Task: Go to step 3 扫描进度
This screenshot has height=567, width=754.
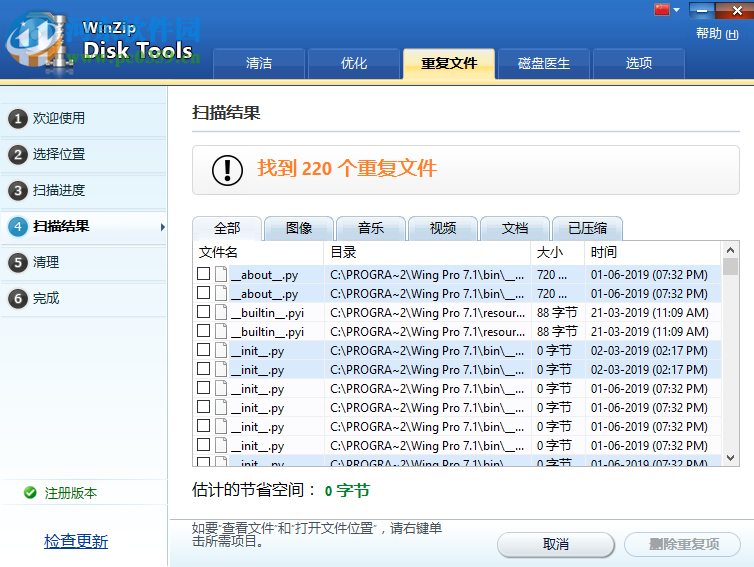Action: point(83,190)
